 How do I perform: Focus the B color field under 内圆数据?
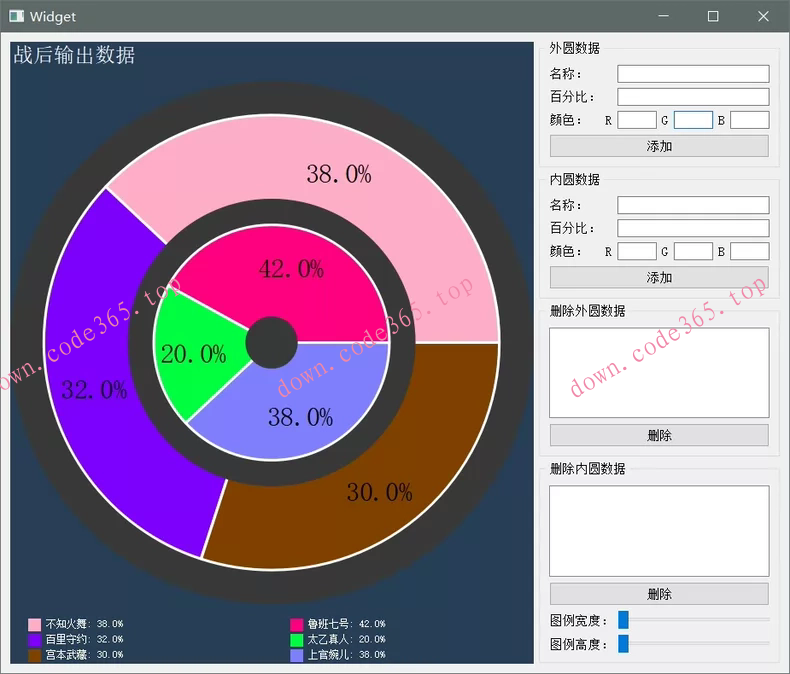(x=749, y=252)
